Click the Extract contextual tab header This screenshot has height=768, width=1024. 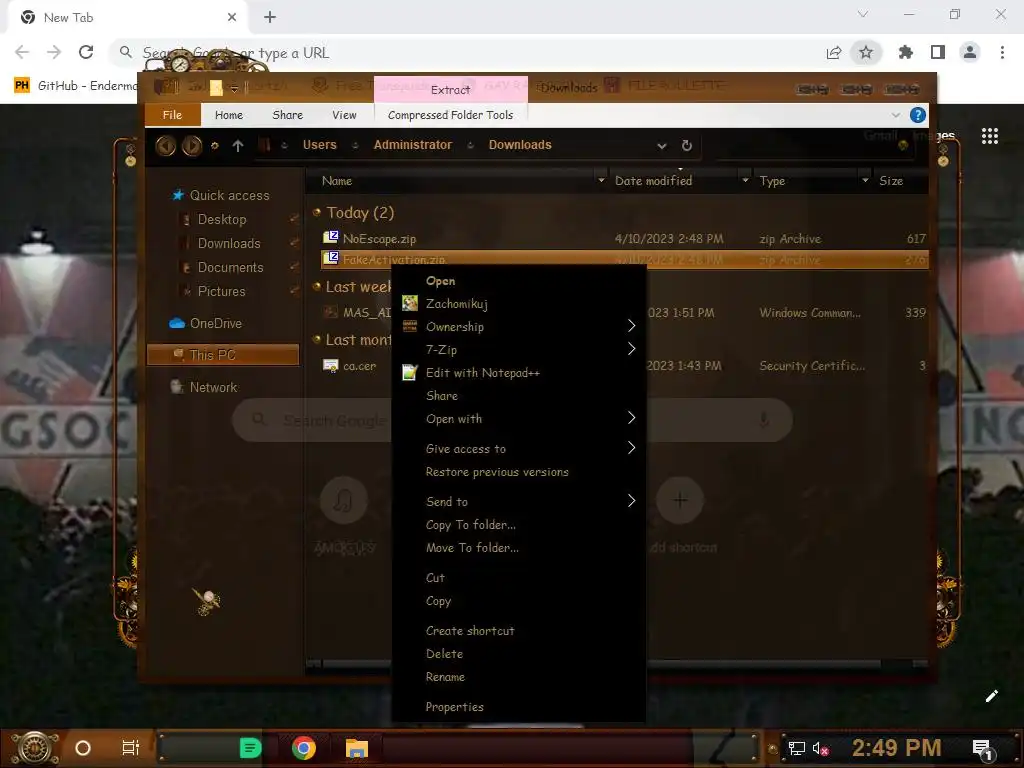click(451, 89)
